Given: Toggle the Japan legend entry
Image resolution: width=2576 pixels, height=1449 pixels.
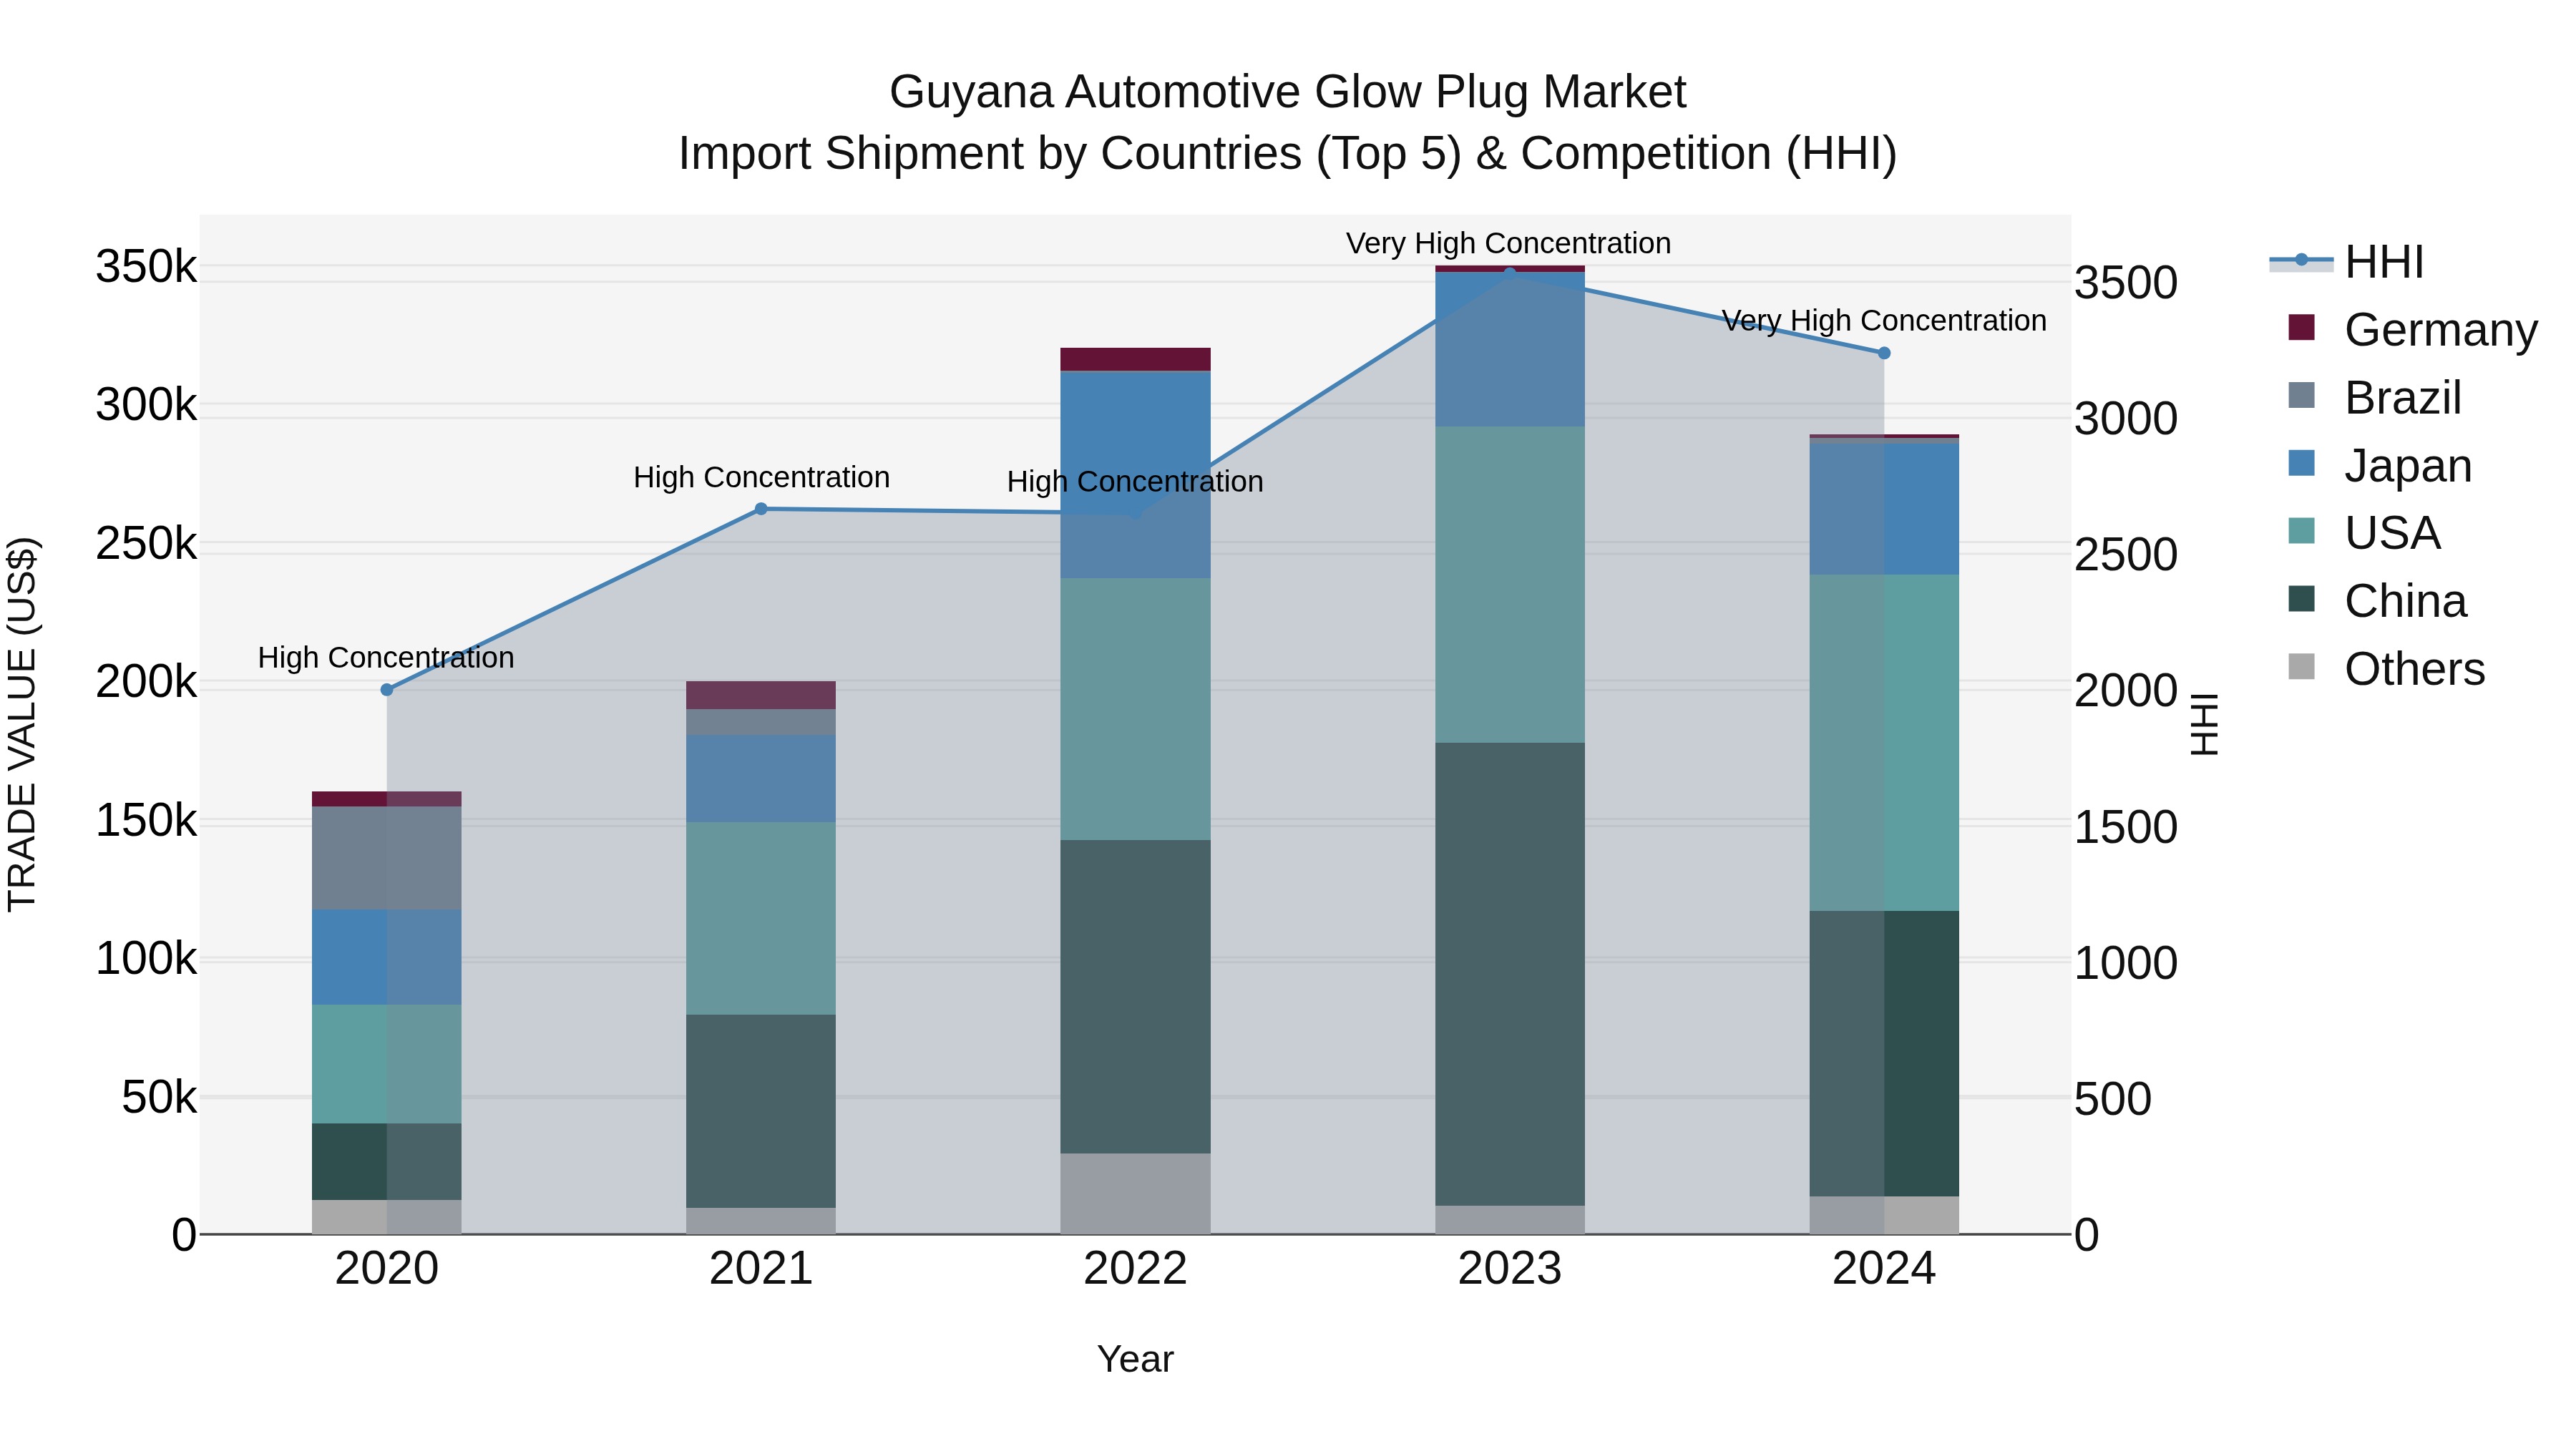Looking at the screenshot, I should [x=2379, y=465].
